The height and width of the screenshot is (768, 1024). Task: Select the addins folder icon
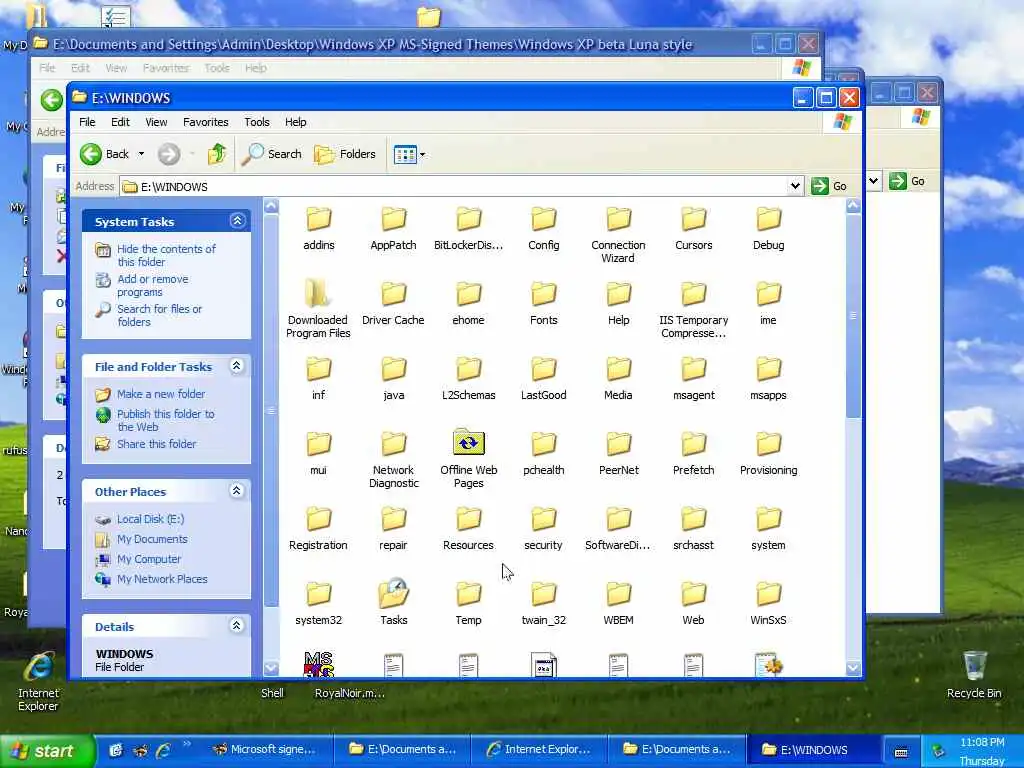(x=319, y=219)
